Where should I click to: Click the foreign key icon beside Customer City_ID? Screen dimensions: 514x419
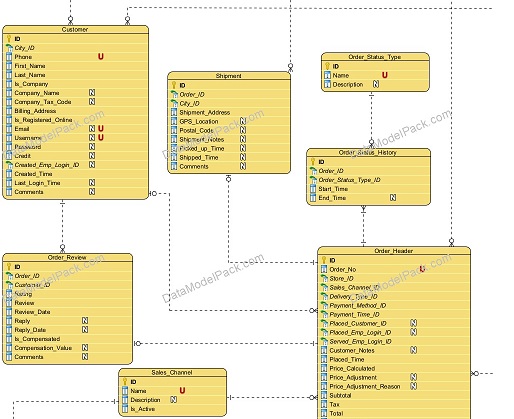point(9,48)
